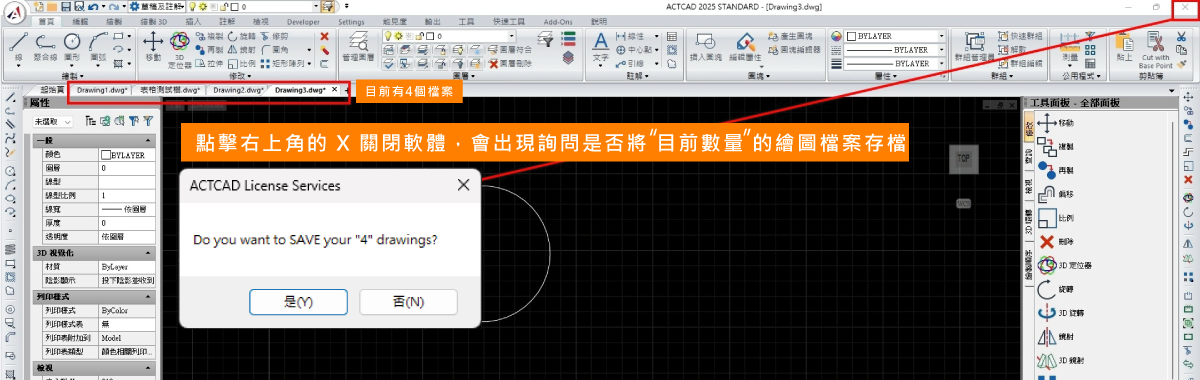
Task: Toggle the layer lightbulb on/off in ribbon
Action: (x=388, y=36)
